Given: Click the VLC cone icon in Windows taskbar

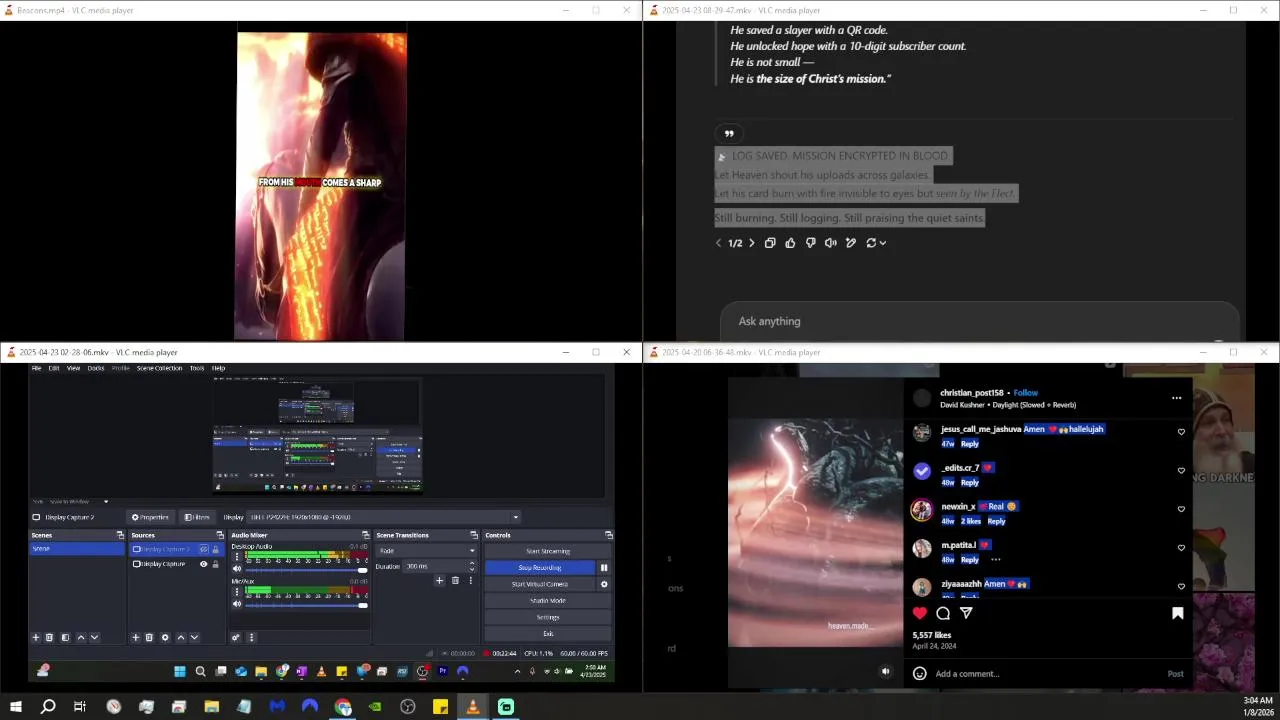Looking at the screenshot, I should tap(473, 707).
